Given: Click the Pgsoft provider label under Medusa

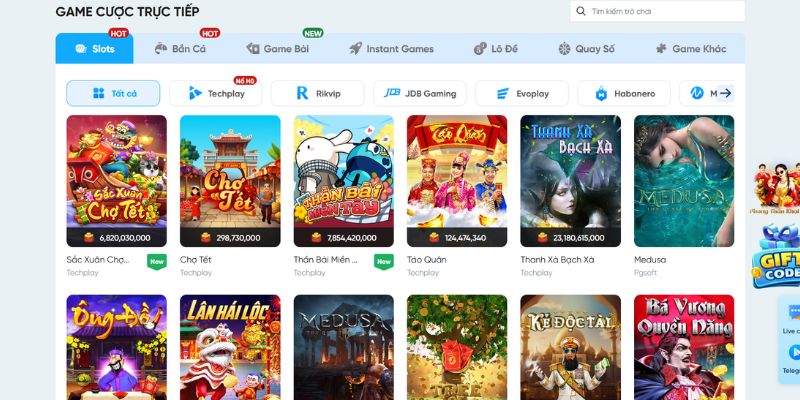Looking at the screenshot, I should click(645, 273).
